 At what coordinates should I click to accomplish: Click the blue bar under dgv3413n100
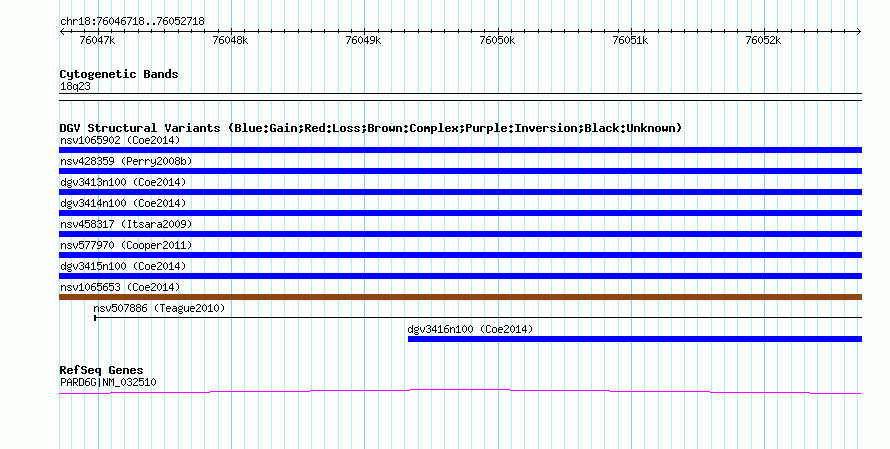pos(460,192)
